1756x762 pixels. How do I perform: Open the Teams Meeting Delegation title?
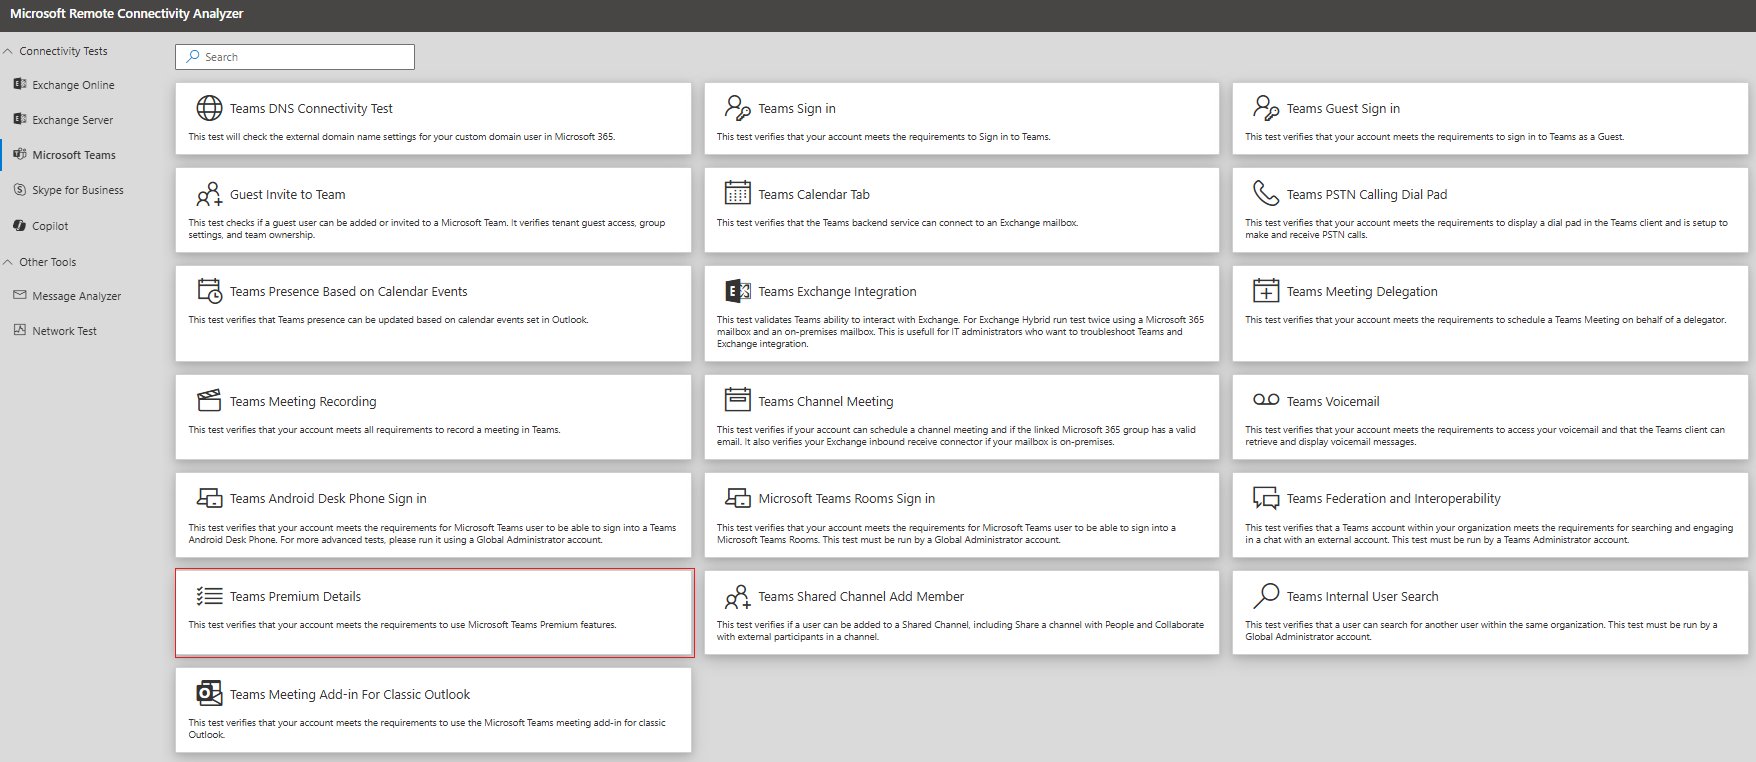tap(1362, 291)
